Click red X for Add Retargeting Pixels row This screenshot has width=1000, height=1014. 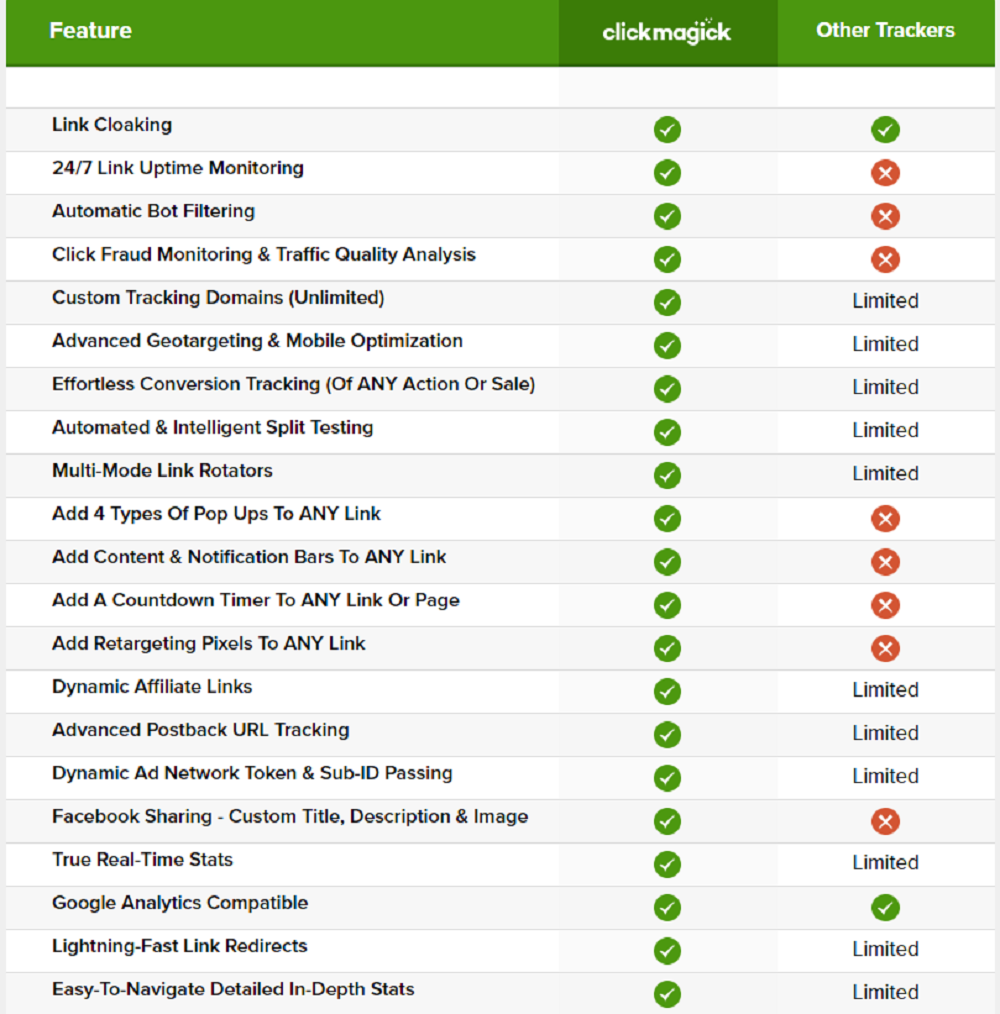pyautogui.click(x=885, y=648)
